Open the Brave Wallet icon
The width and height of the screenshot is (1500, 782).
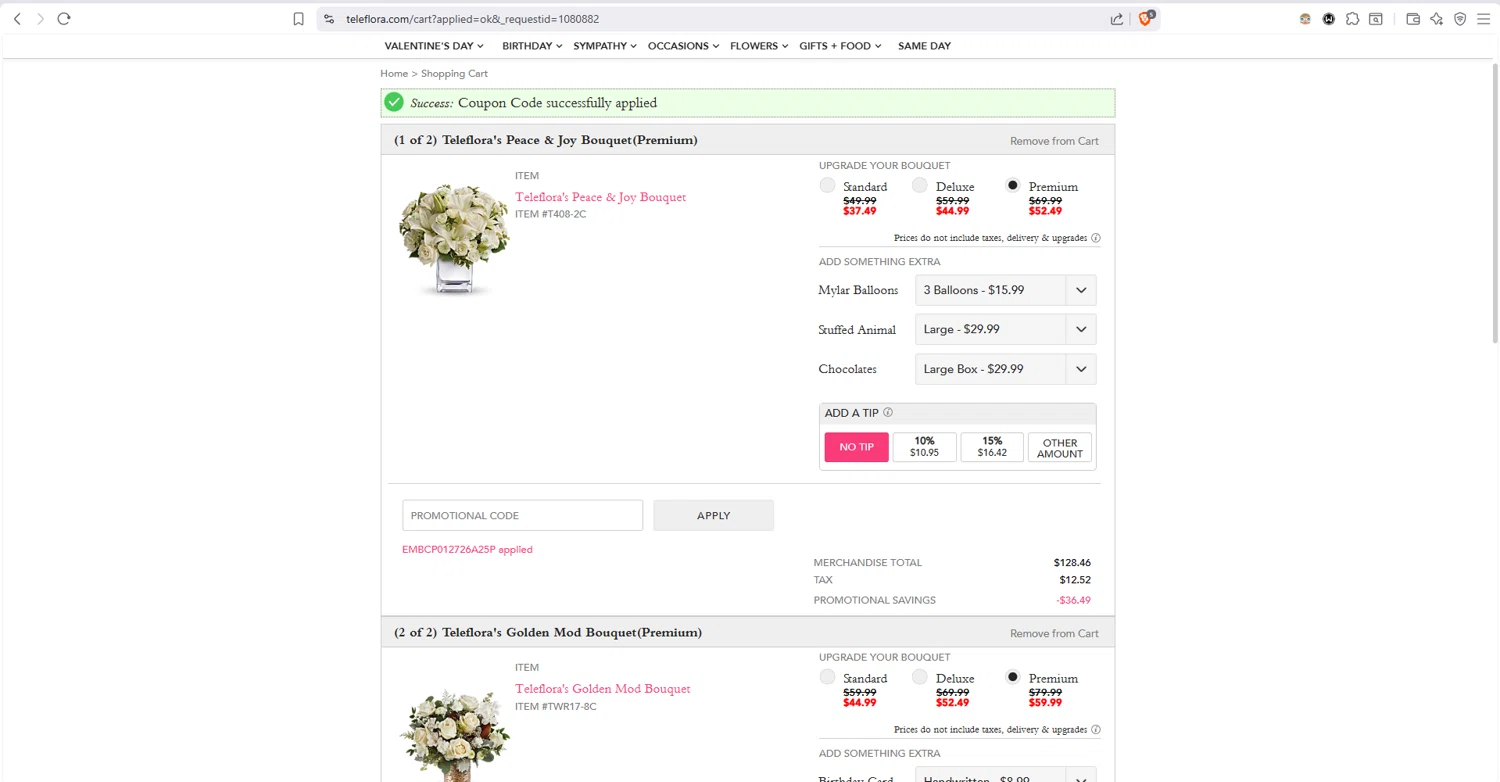coord(1413,19)
